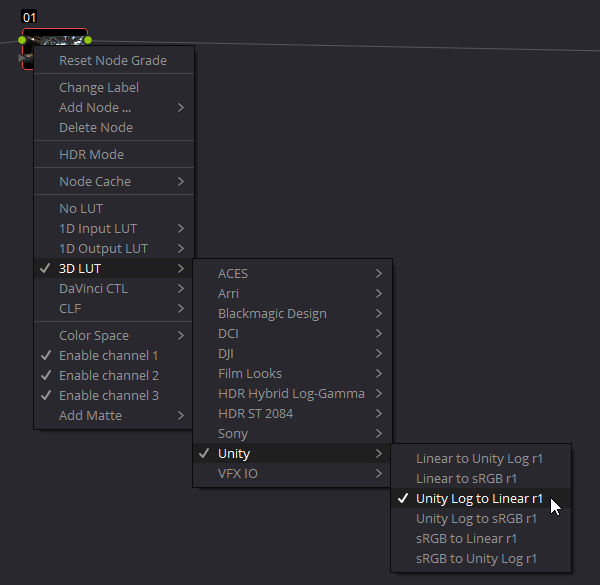The height and width of the screenshot is (585, 600).
Task: Open the DaVinci CTL submenu
Action: click(x=114, y=288)
